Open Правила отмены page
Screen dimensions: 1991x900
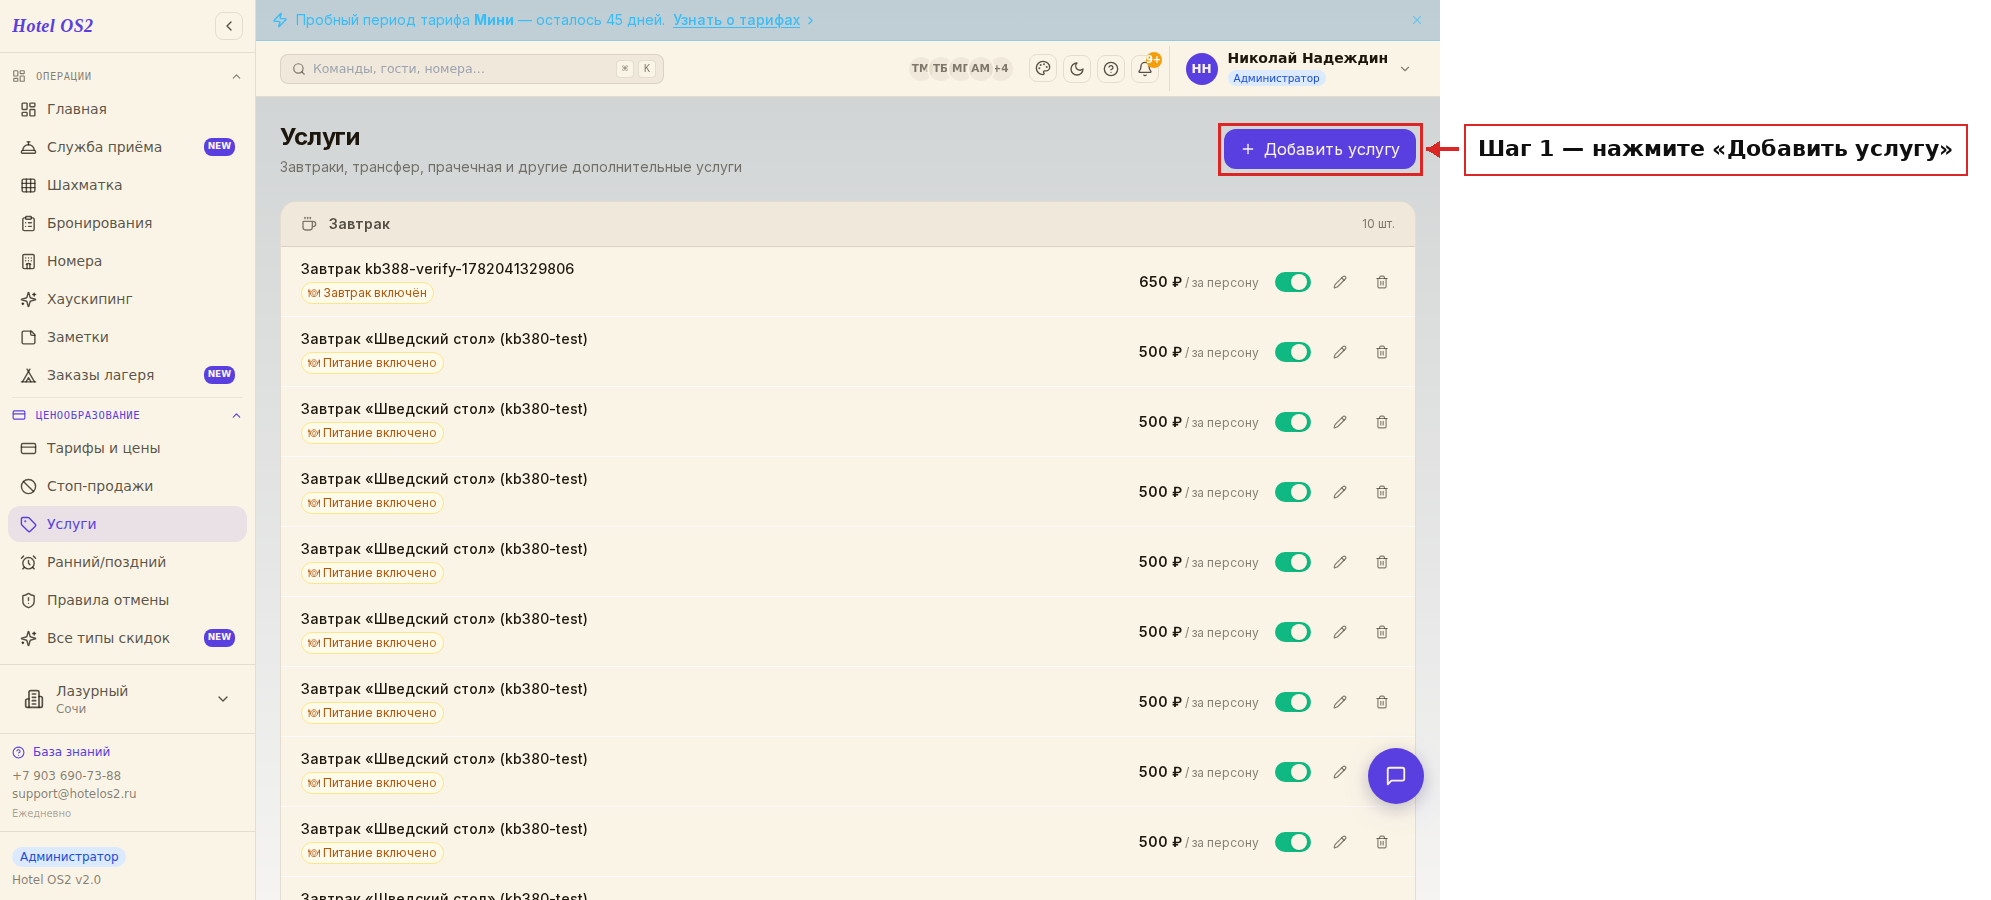[127, 600]
